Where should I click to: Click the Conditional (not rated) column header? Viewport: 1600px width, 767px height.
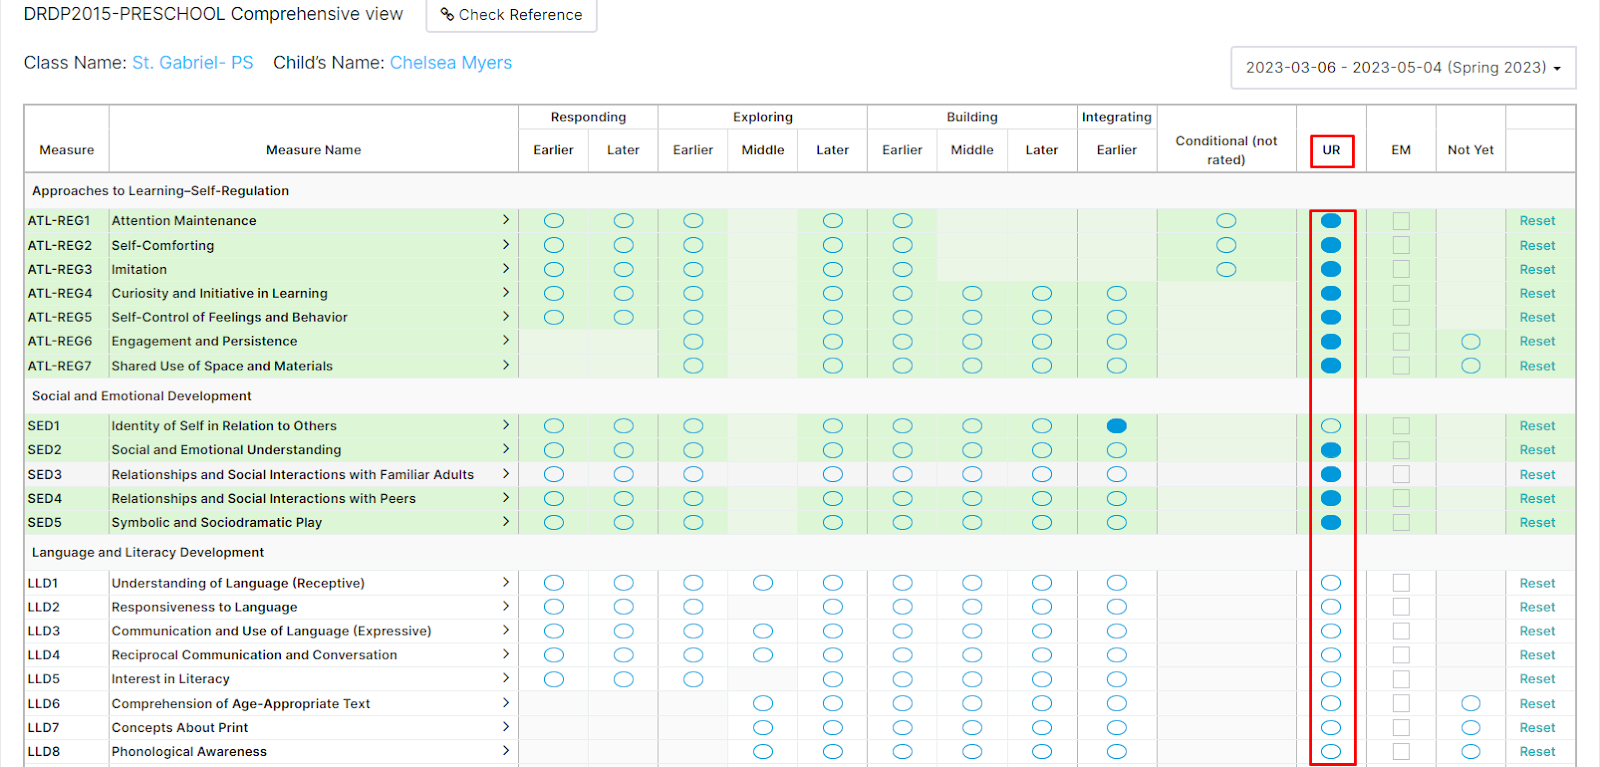click(x=1227, y=150)
